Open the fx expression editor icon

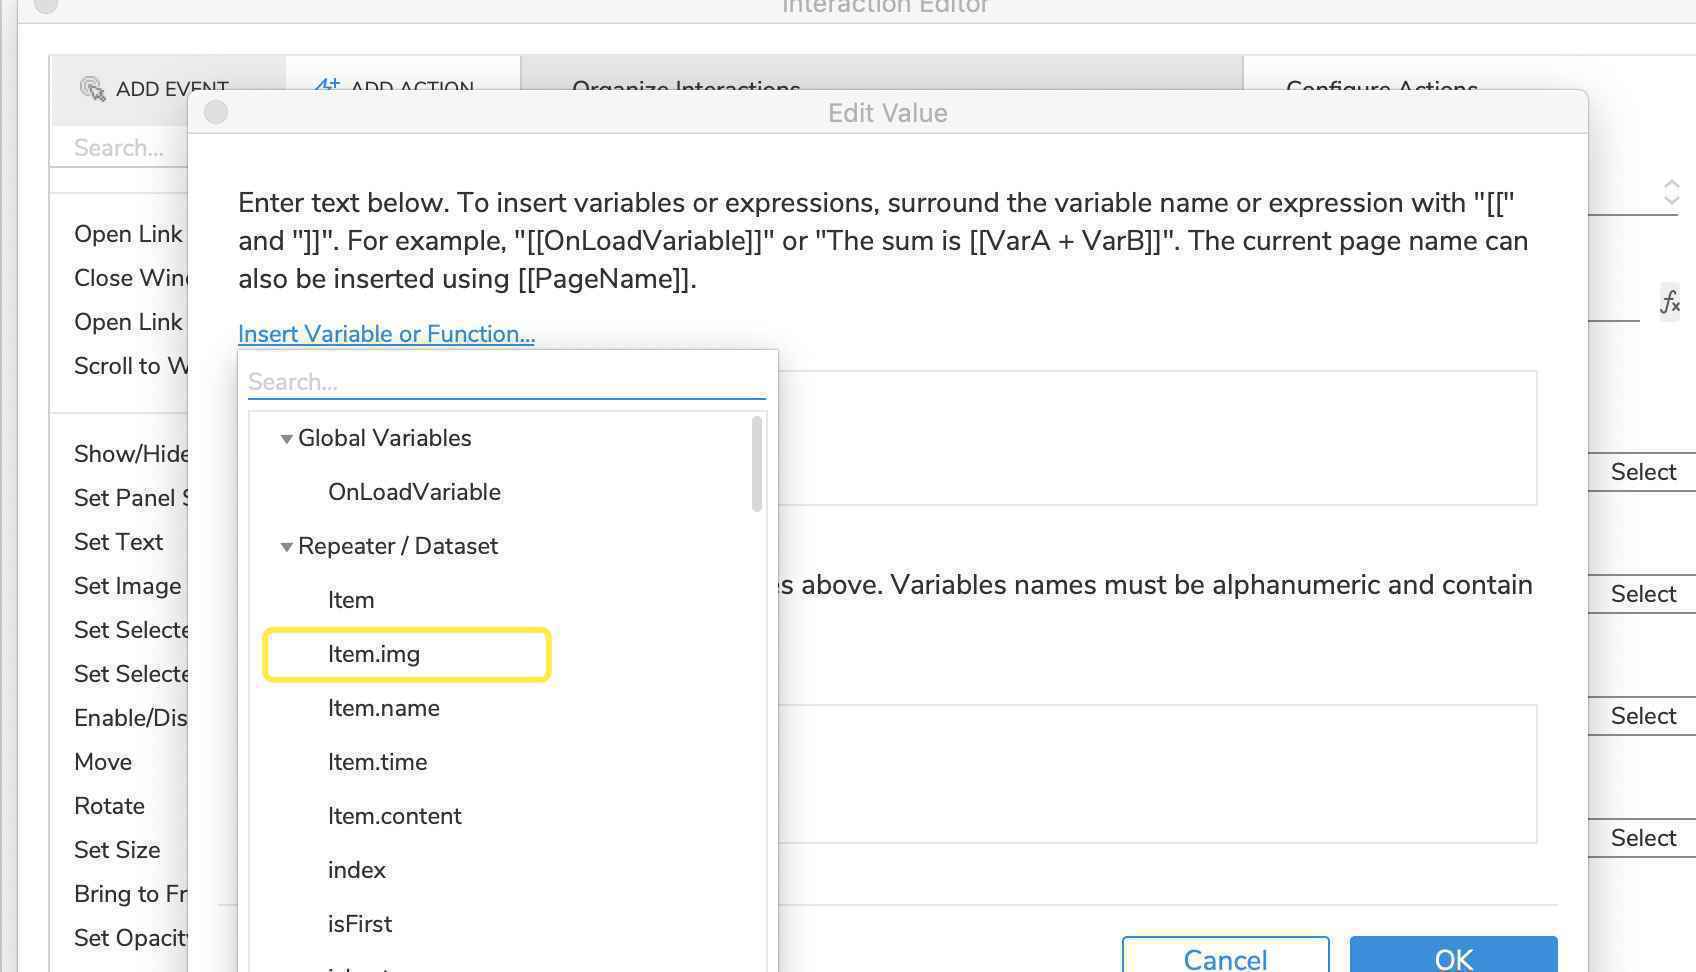(x=1670, y=301)
